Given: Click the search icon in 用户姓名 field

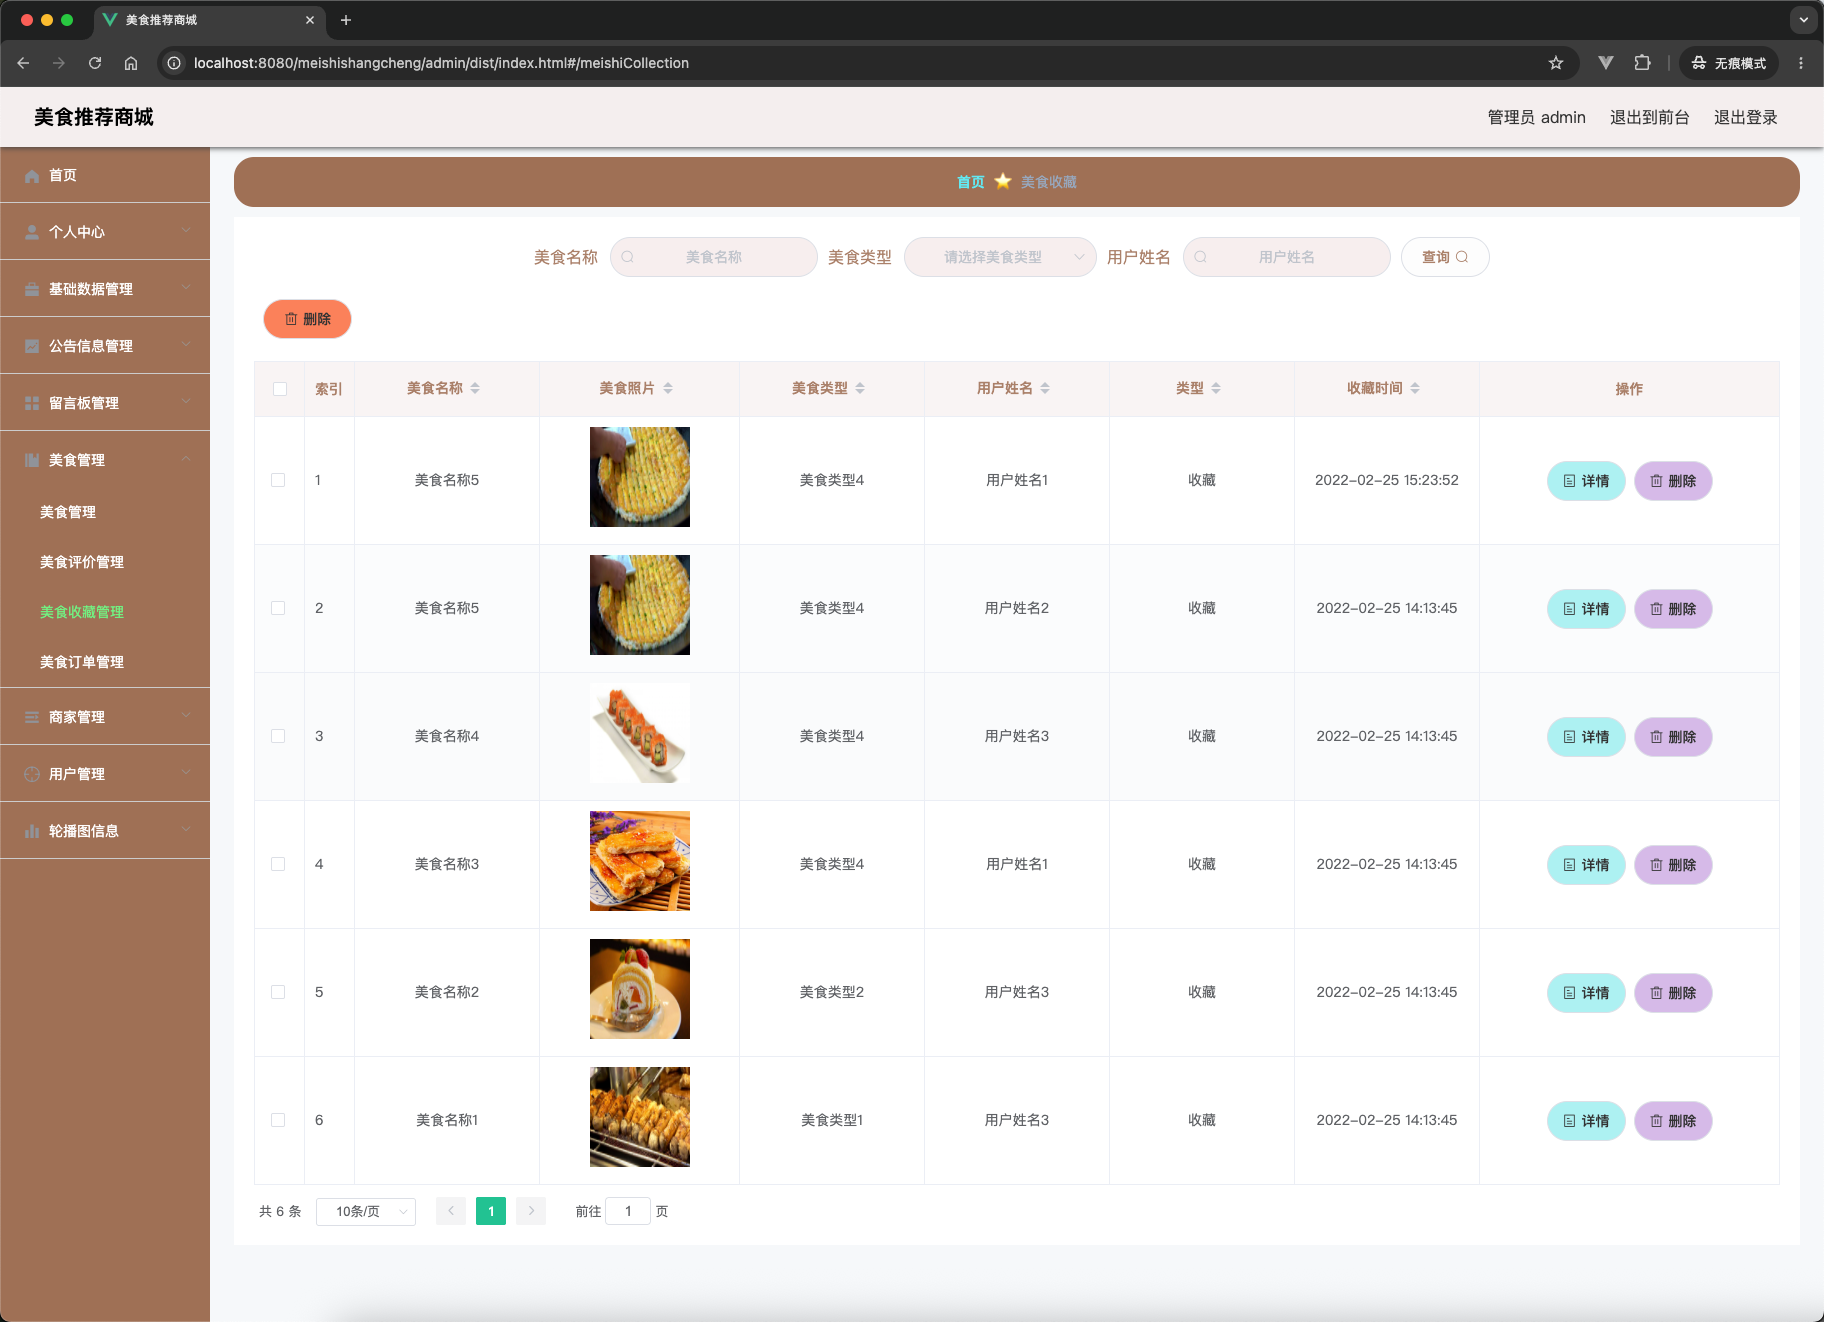Looking at the screenshot, I should (1201, 257).
